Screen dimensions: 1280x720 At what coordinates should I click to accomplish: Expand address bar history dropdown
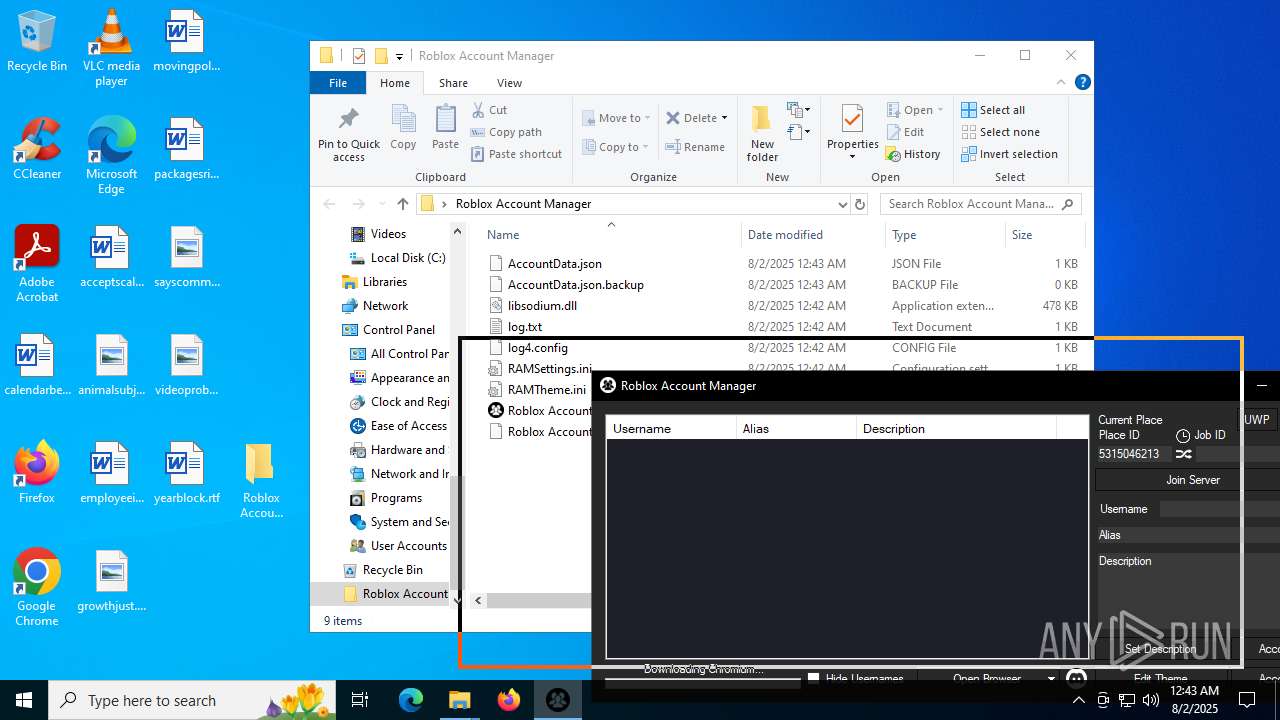point(842,204)
